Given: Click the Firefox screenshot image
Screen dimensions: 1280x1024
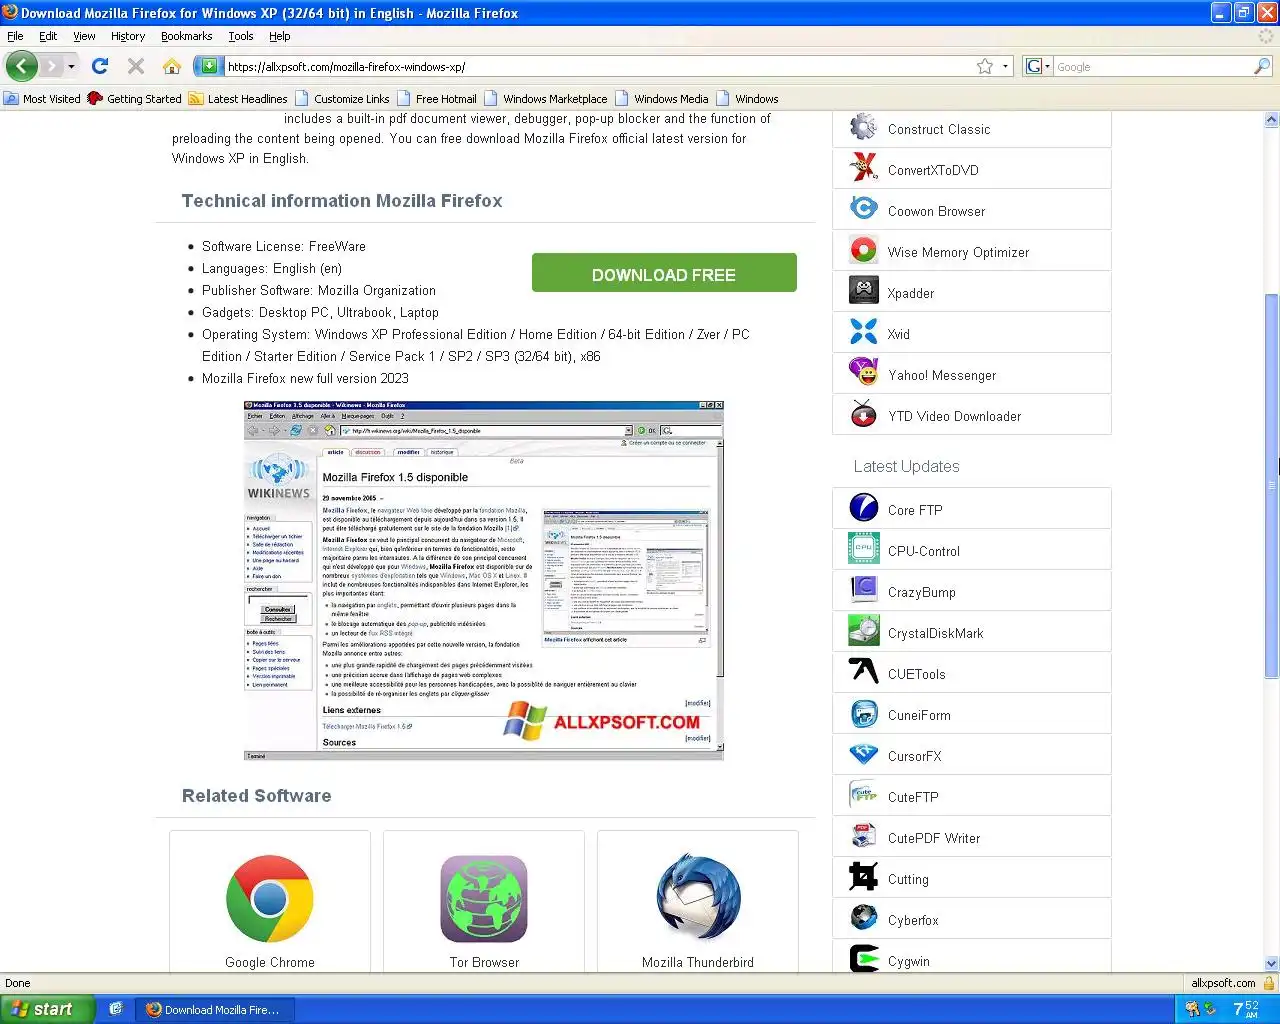Looking at the screenshot, I should (x=484, y=580).
